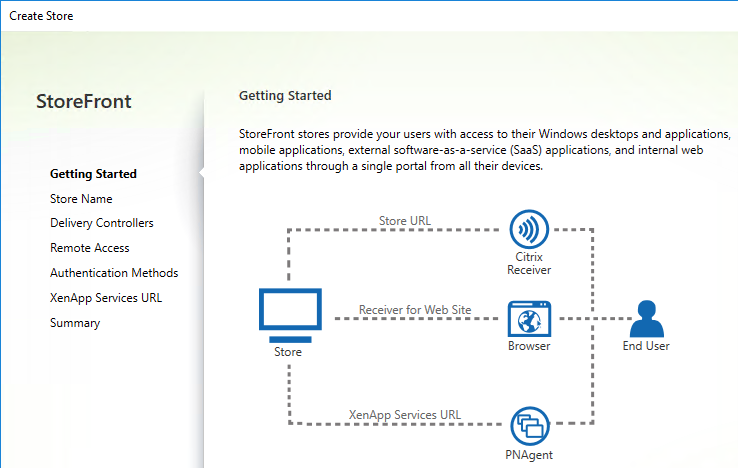The image size is (738, 468).
Task: Click the Store URL diagram label
Action: pos(405,221)
